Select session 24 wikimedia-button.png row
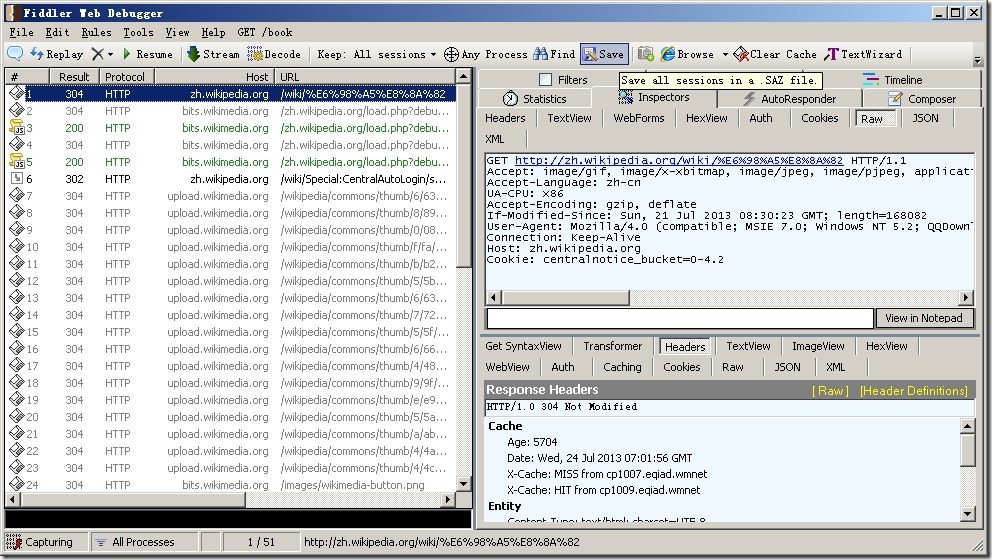 click(x=230, y=485)
